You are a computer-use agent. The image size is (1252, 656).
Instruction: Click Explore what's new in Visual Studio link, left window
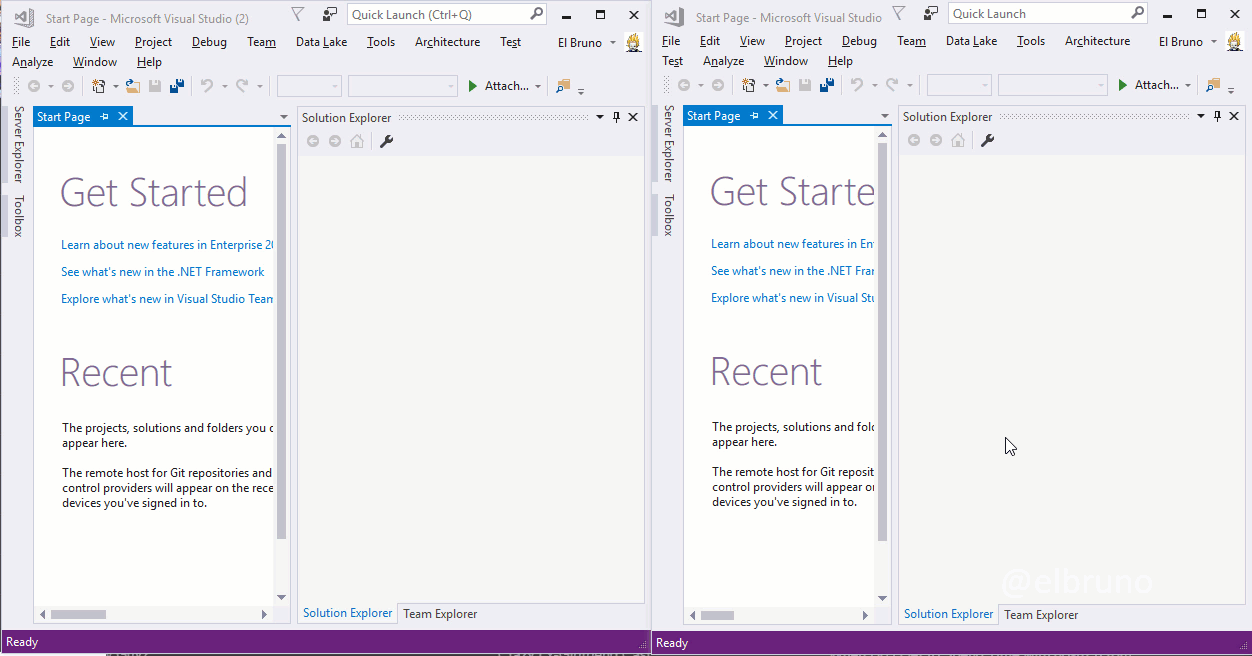point(167,299)
